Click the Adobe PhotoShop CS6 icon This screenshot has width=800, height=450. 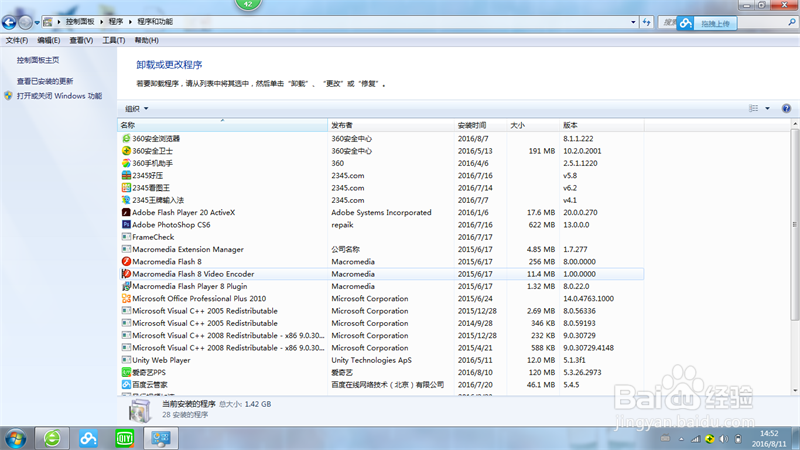pos(126,224)
